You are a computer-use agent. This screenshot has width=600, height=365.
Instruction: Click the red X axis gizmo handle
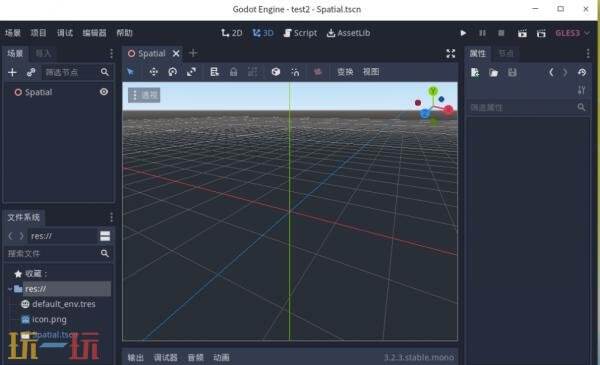(x=448, y=110)
